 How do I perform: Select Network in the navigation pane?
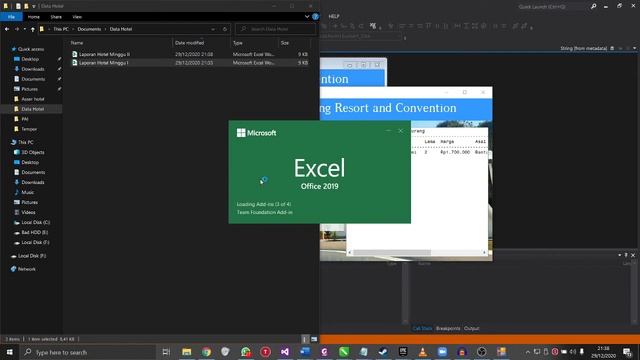click(x=27, y=269)
